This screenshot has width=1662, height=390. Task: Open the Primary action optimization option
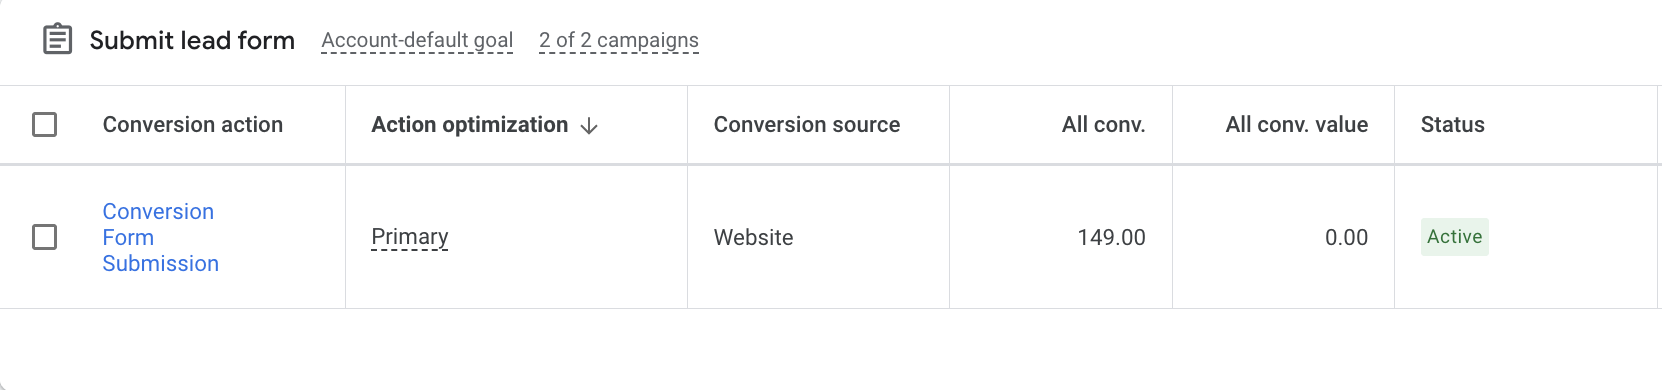[409, 237]
